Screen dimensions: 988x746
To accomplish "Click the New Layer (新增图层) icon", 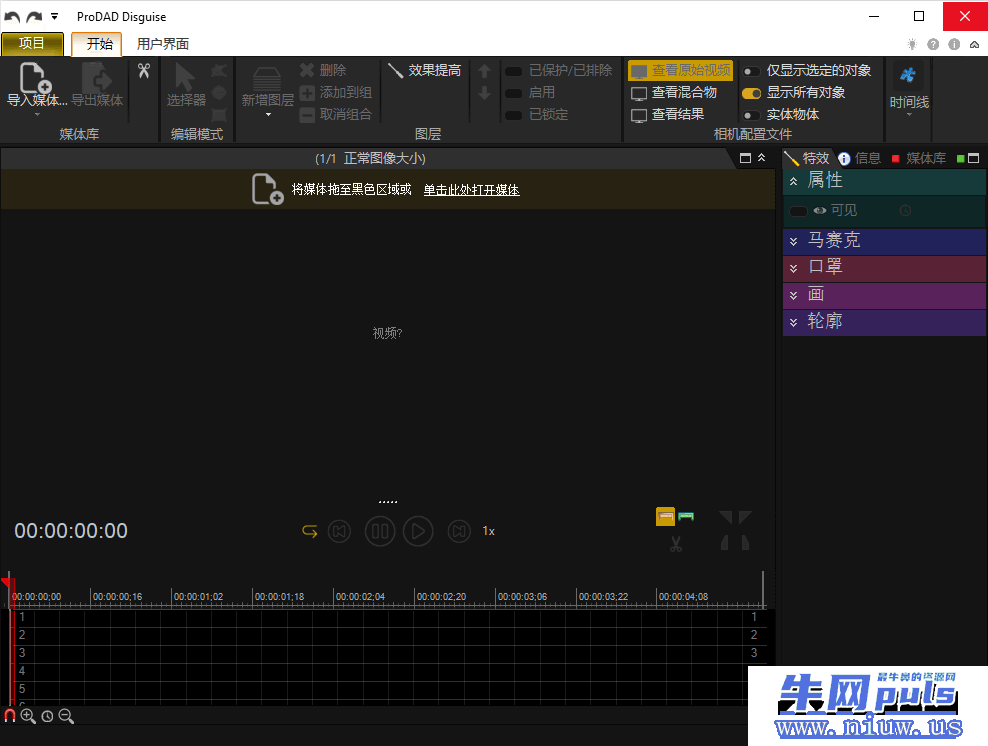I will click(x=267, y=79).
